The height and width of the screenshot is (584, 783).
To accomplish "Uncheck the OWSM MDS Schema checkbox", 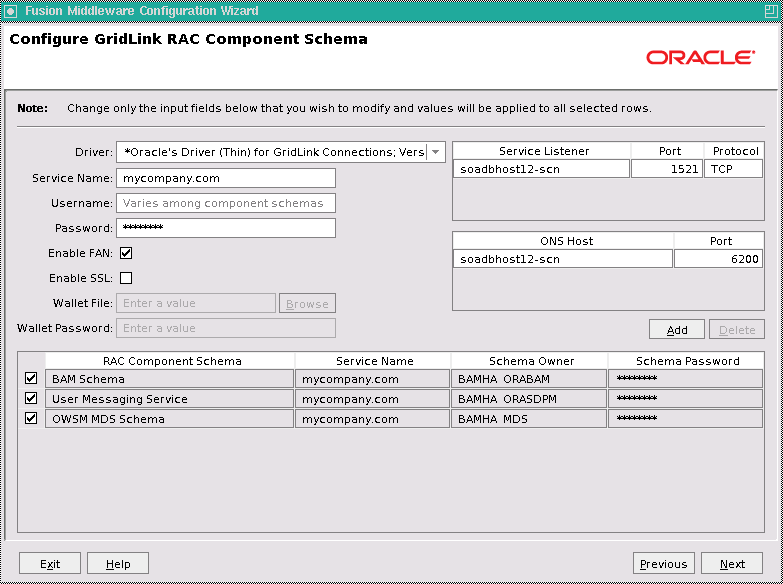I will [31, 418].
